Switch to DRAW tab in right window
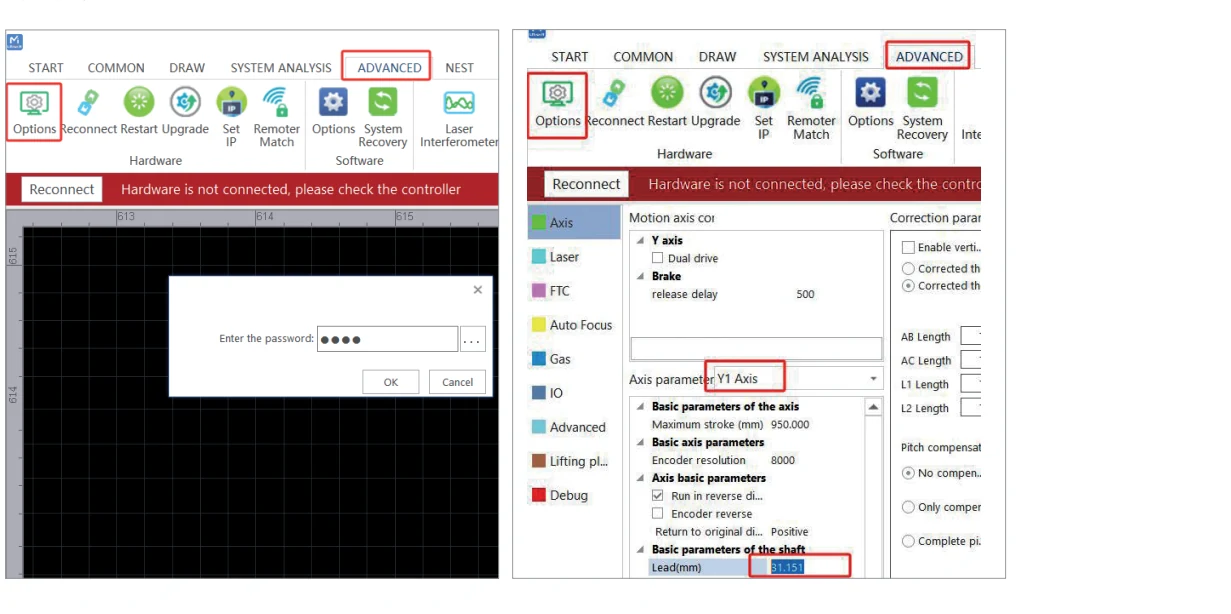The height and width of the screenshot is (614, 1231). click(717, 57)
